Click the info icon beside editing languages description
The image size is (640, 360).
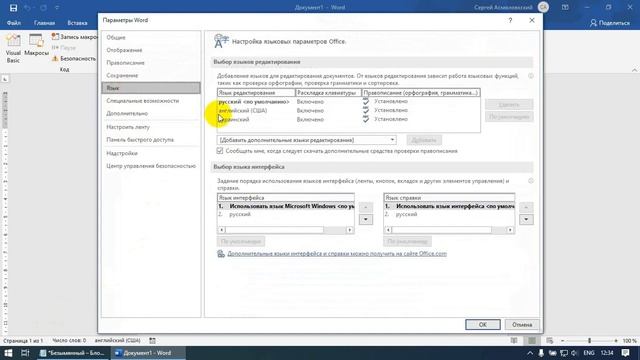tap(531, 76)
